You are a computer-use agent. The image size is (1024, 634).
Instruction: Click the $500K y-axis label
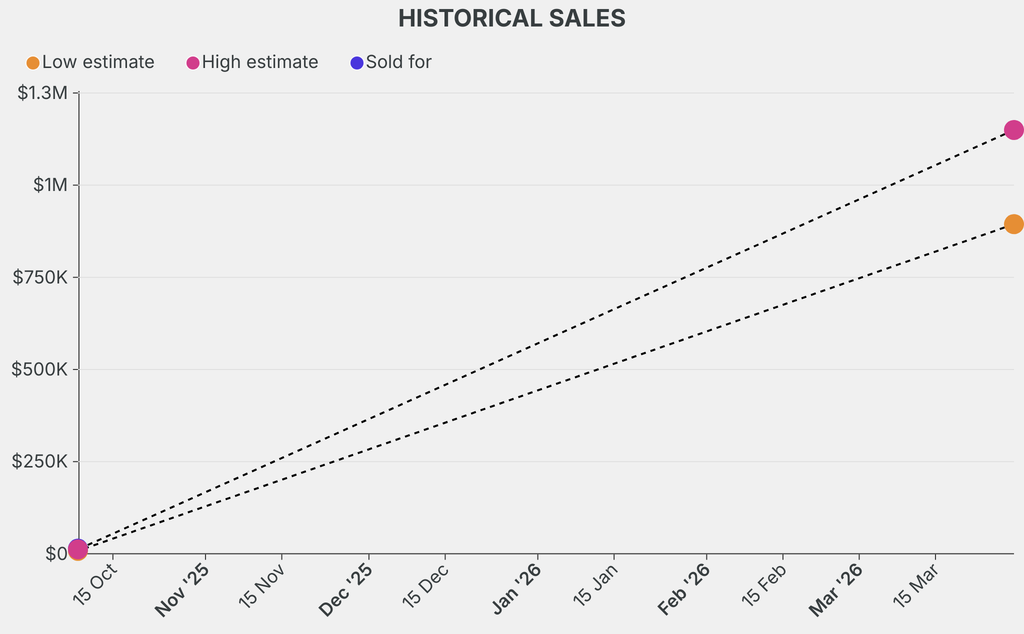(x=40, y=369)
